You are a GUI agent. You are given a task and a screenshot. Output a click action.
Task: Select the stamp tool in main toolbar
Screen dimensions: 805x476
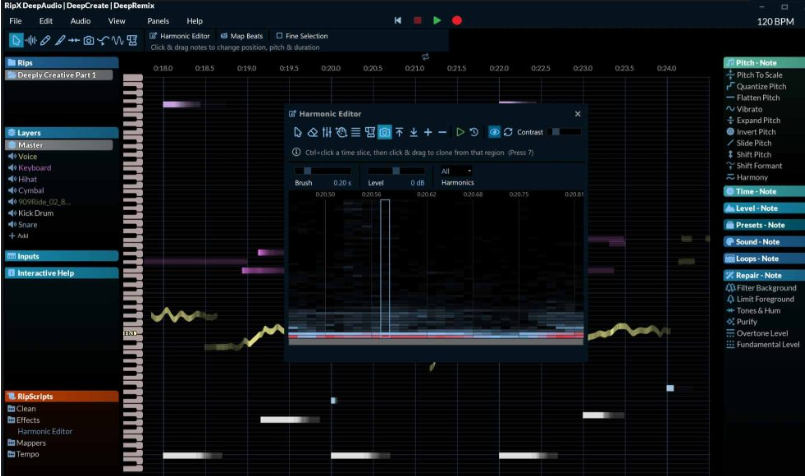click(x=132, y=40)
